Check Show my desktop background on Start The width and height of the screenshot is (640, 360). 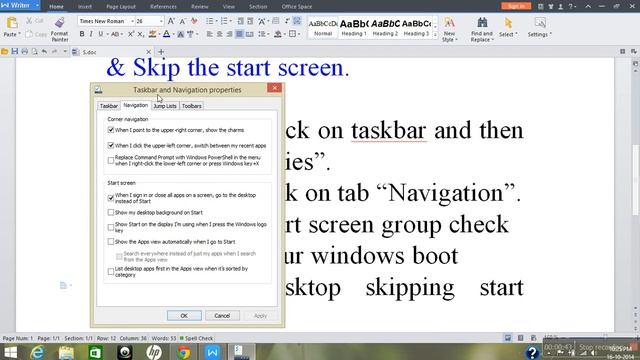coord(111,212)
